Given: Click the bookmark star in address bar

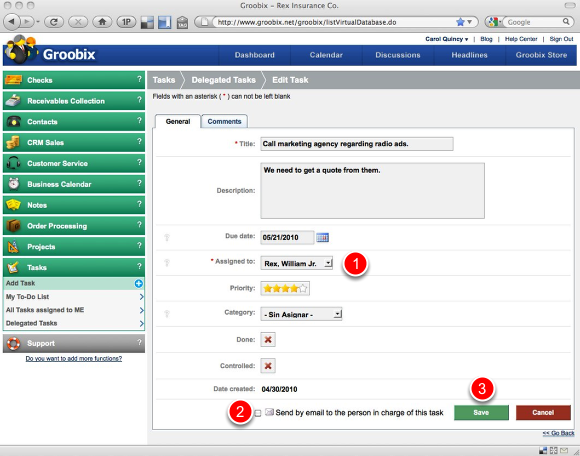Looking at the screenshot, I should coord(460,22).
